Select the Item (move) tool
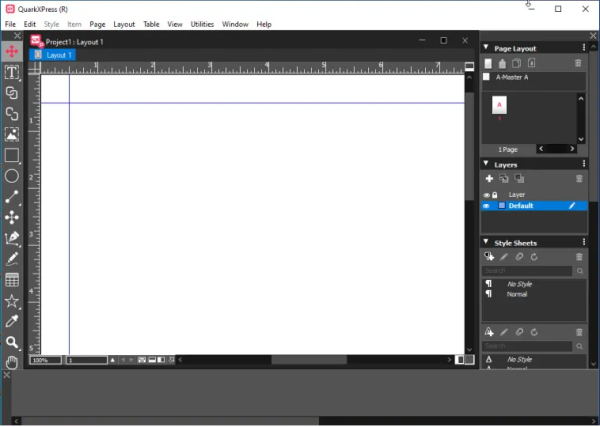This screenshot has height=427, width=600. [12, 51]
